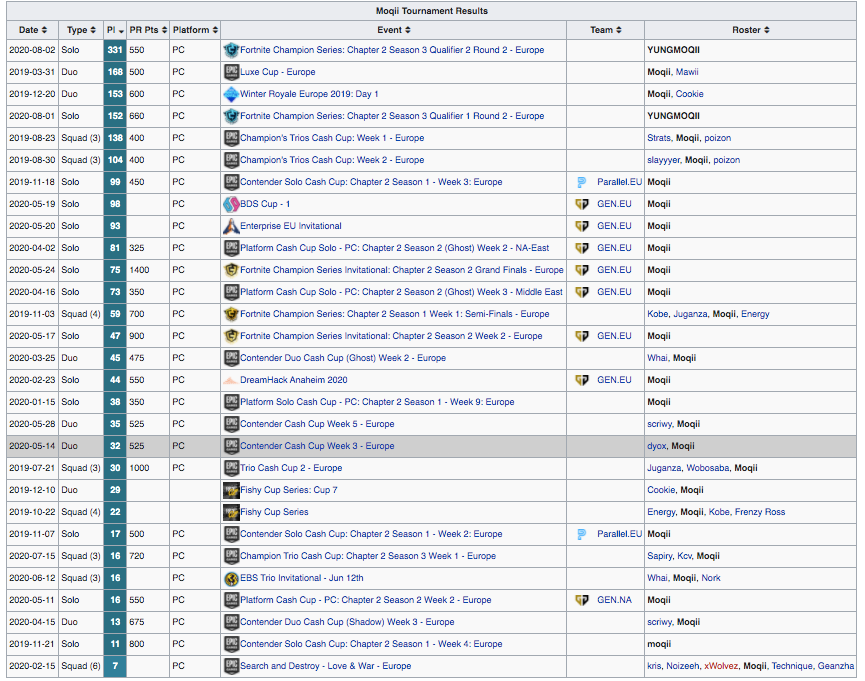Click GEN.NA team logo icon

tap(582, 600)
